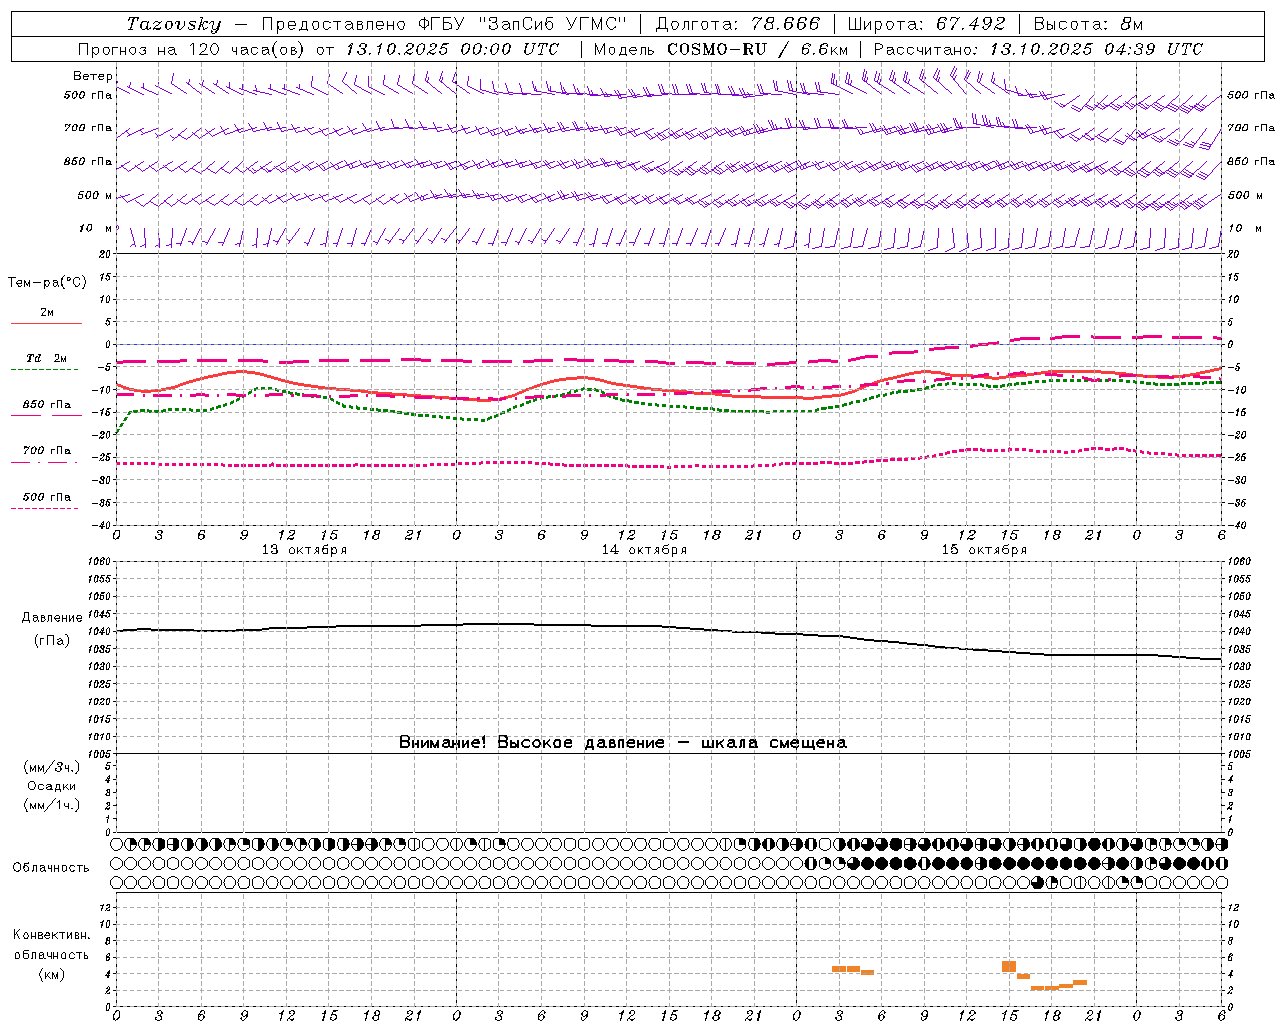Screen dimensions: 1280x1024
Task: Click the '15 октября' date label
Action: (984, 550)
